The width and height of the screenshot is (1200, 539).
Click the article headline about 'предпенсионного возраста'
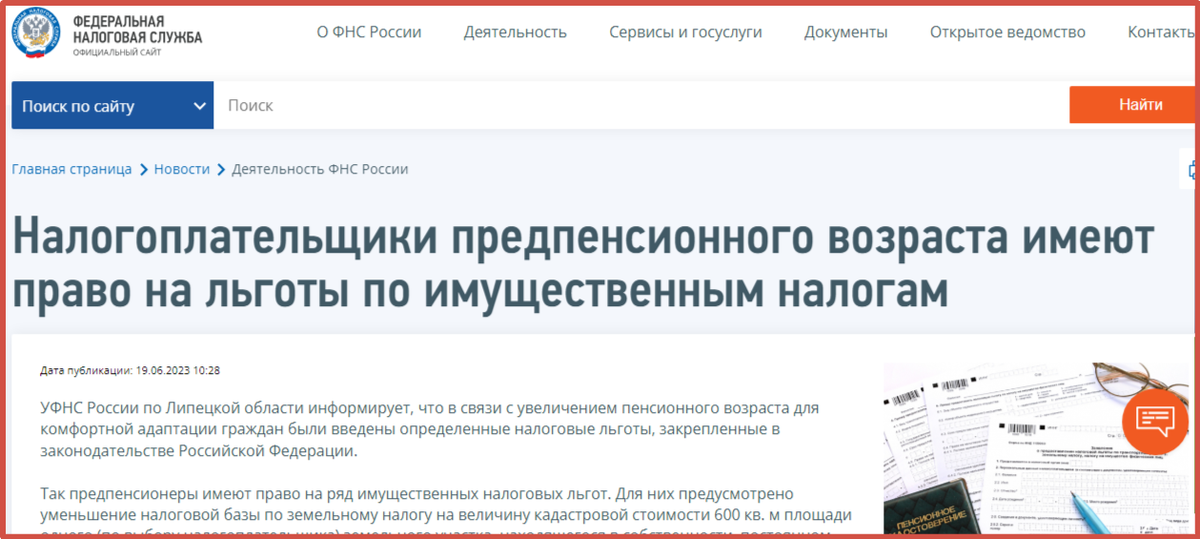[x=584, y=262]
